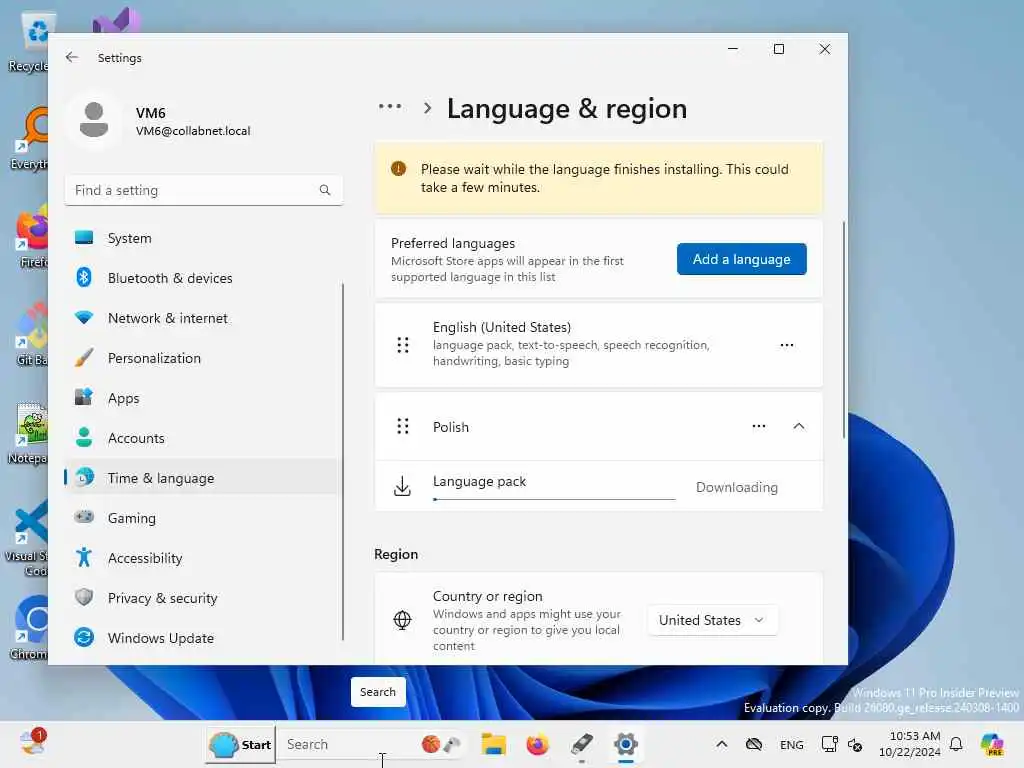Open the notifications bell
The image size is (1024, 768).
[x=956, y=744]
